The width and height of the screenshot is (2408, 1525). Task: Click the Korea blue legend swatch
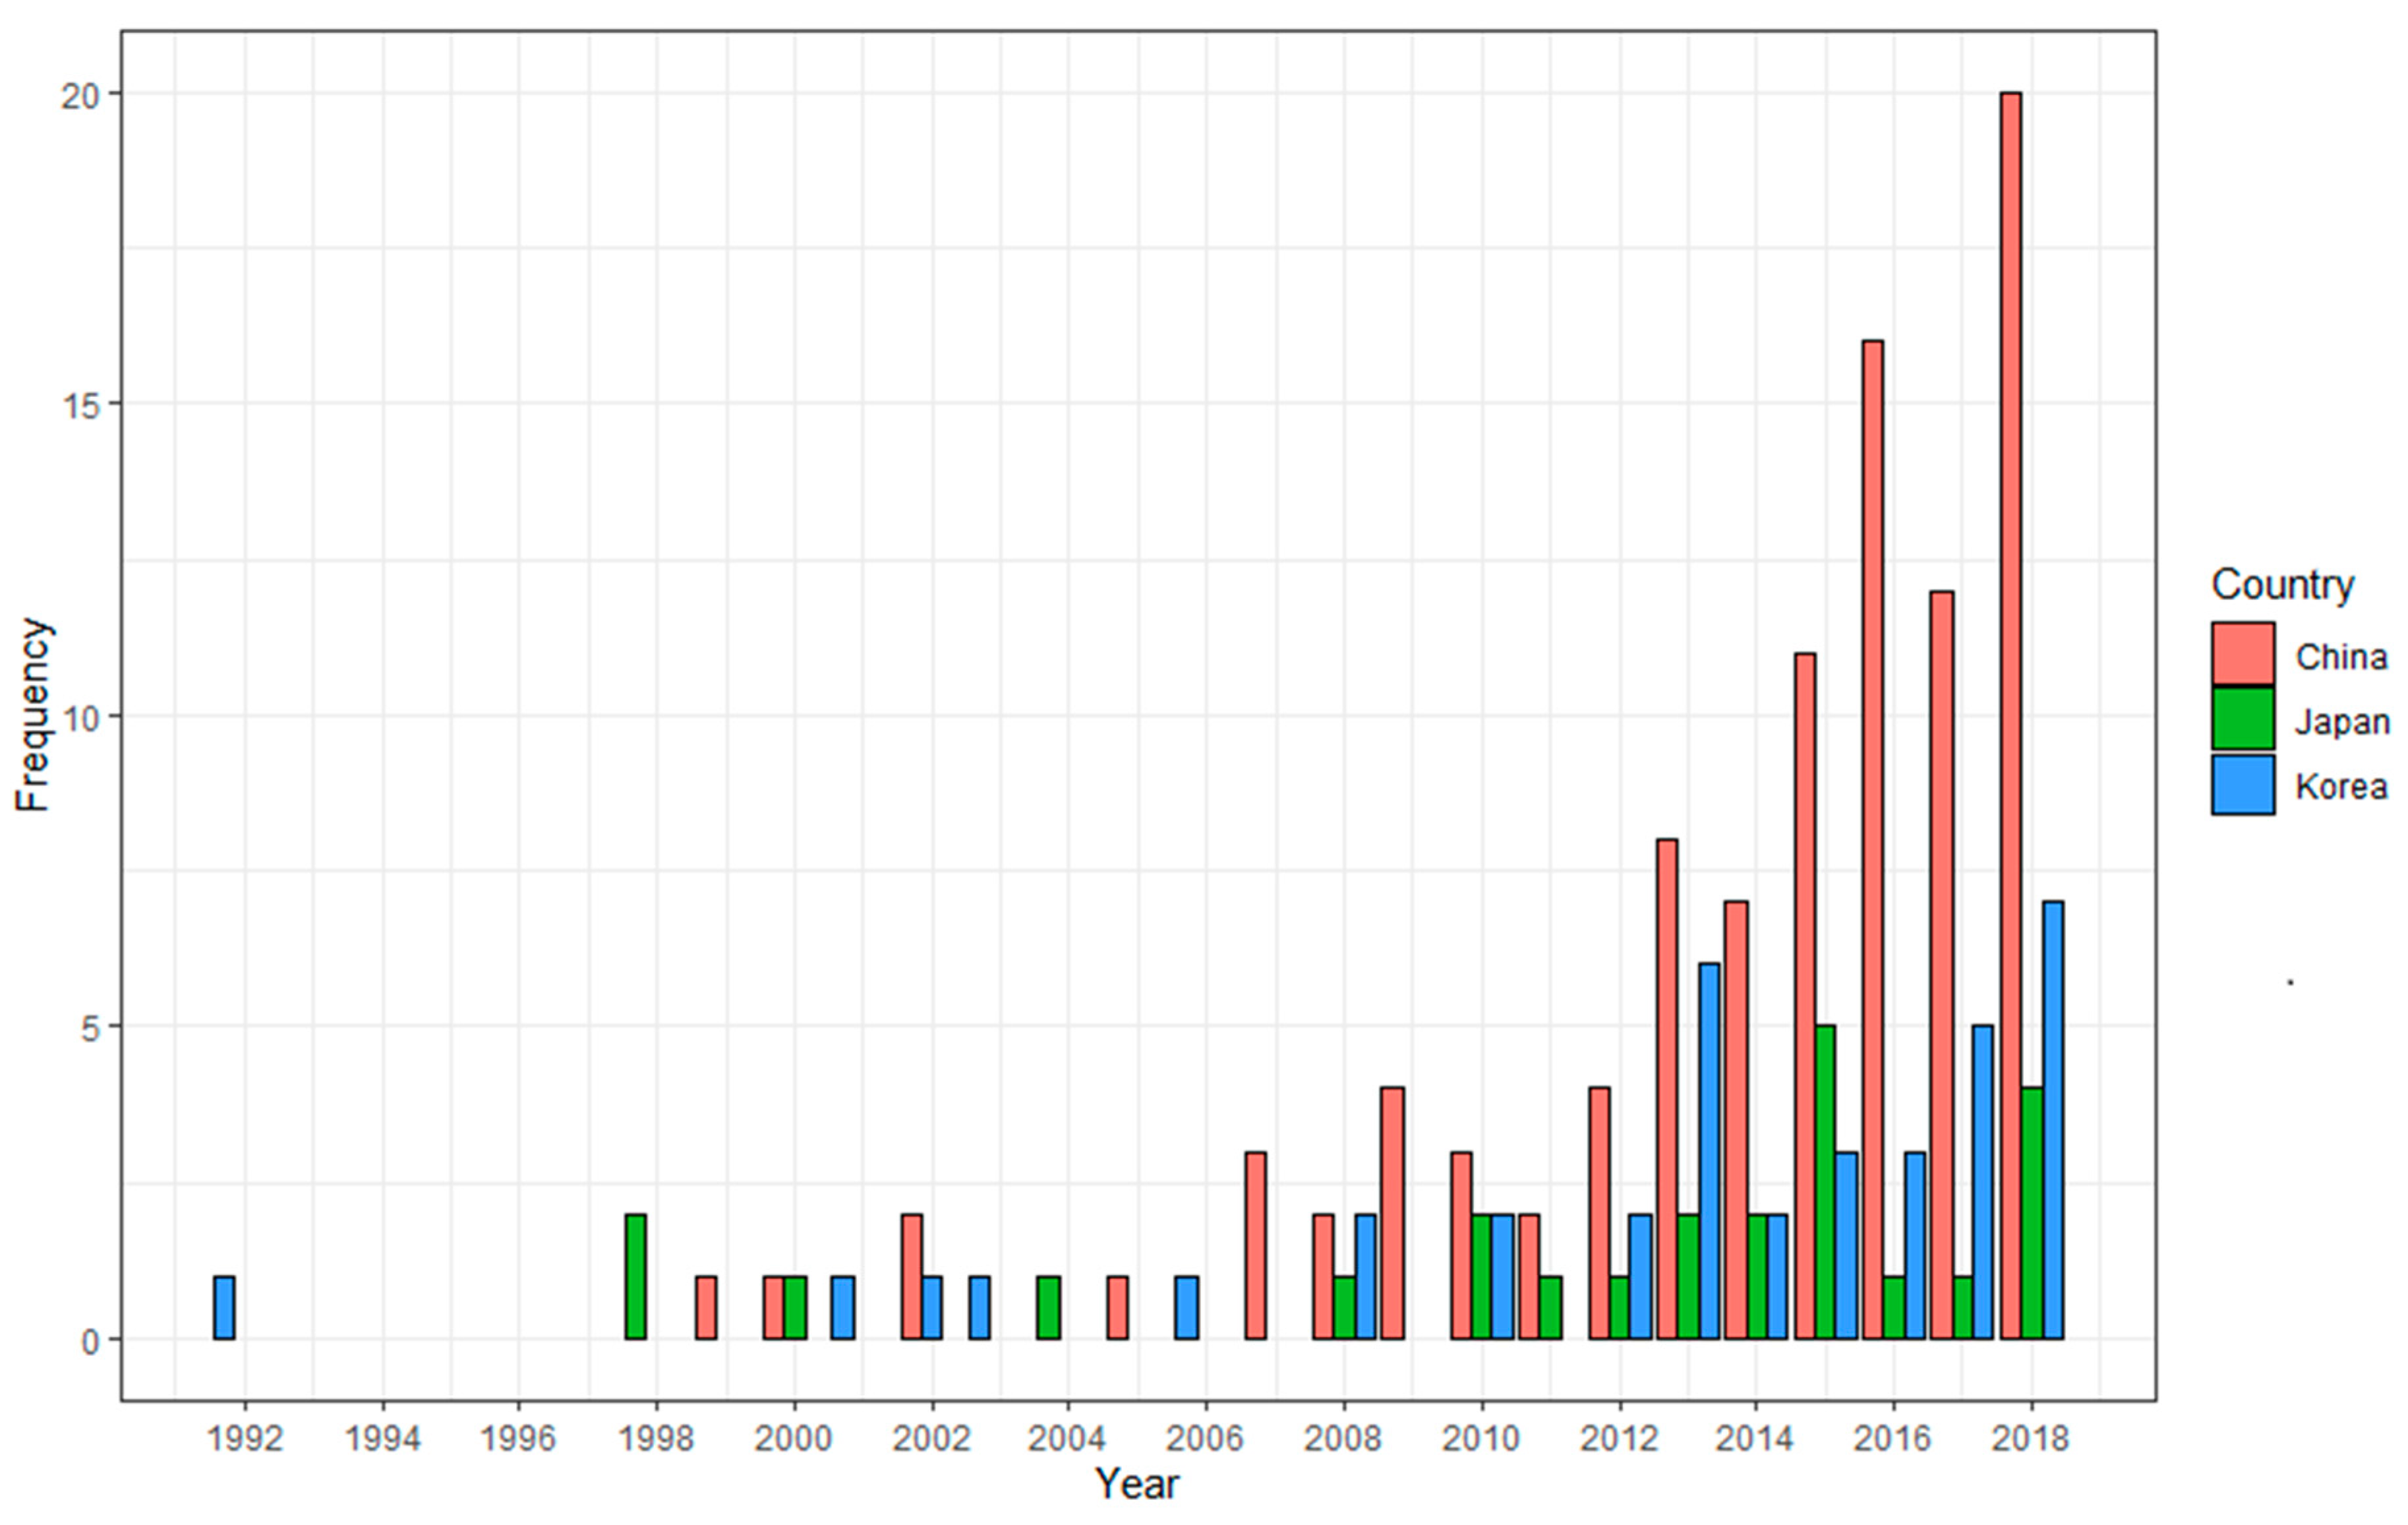point(2243,785)
